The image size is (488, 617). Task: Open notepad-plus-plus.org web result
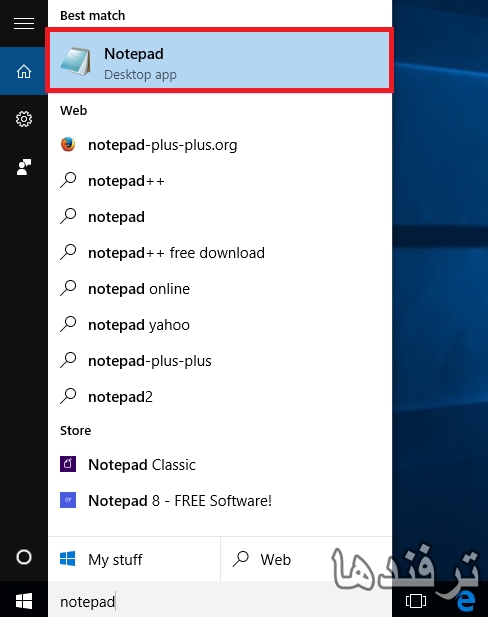220,145
